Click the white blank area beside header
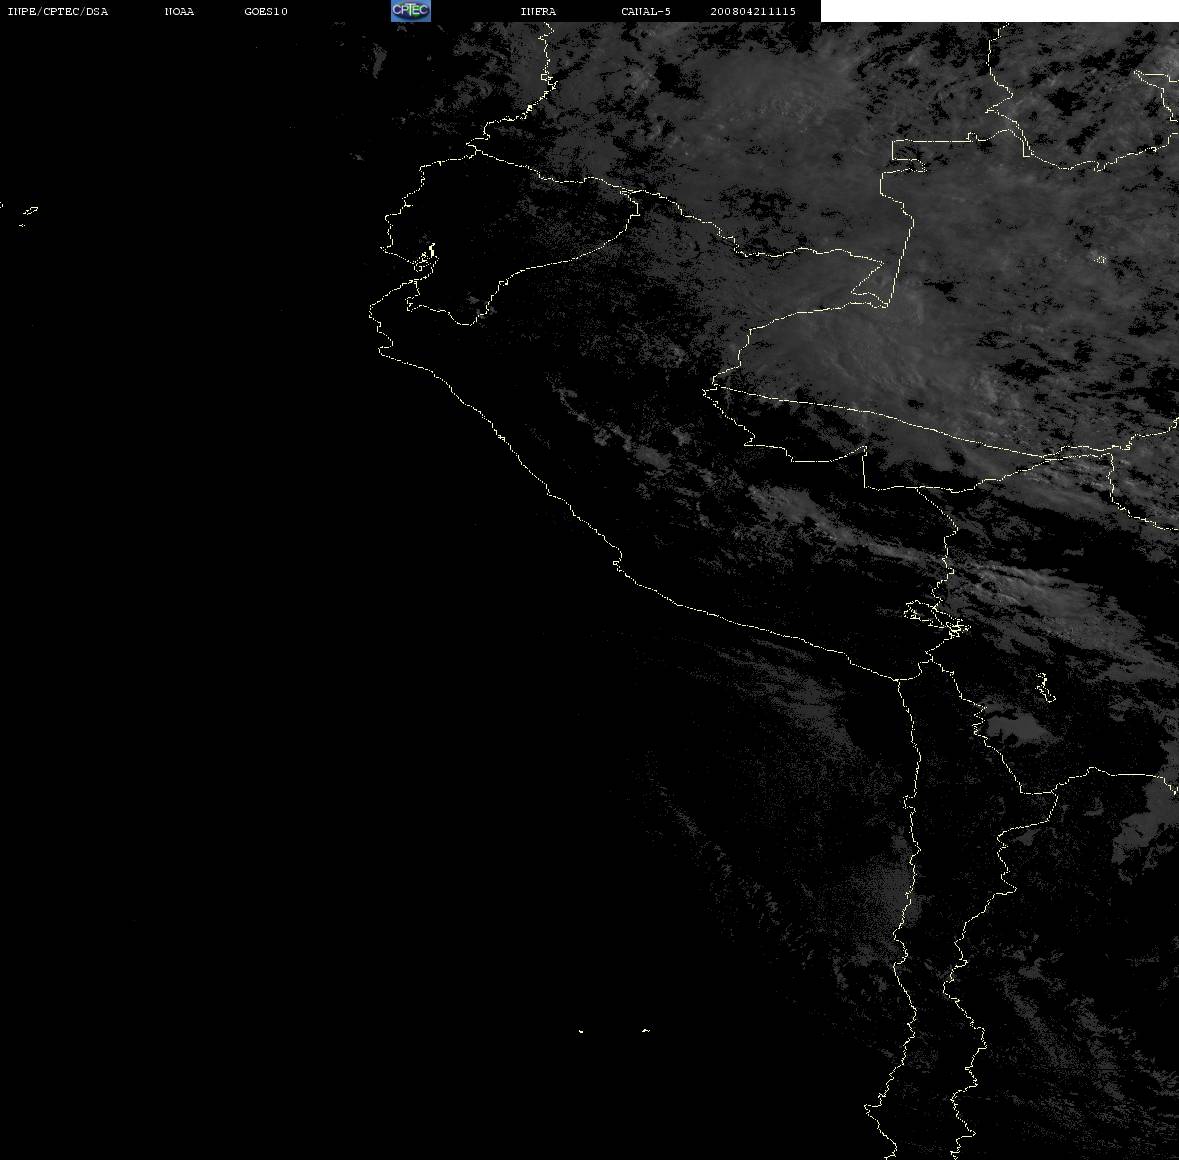The image size is (1179, 1160). pyautogui.click(x=999, y=11)
